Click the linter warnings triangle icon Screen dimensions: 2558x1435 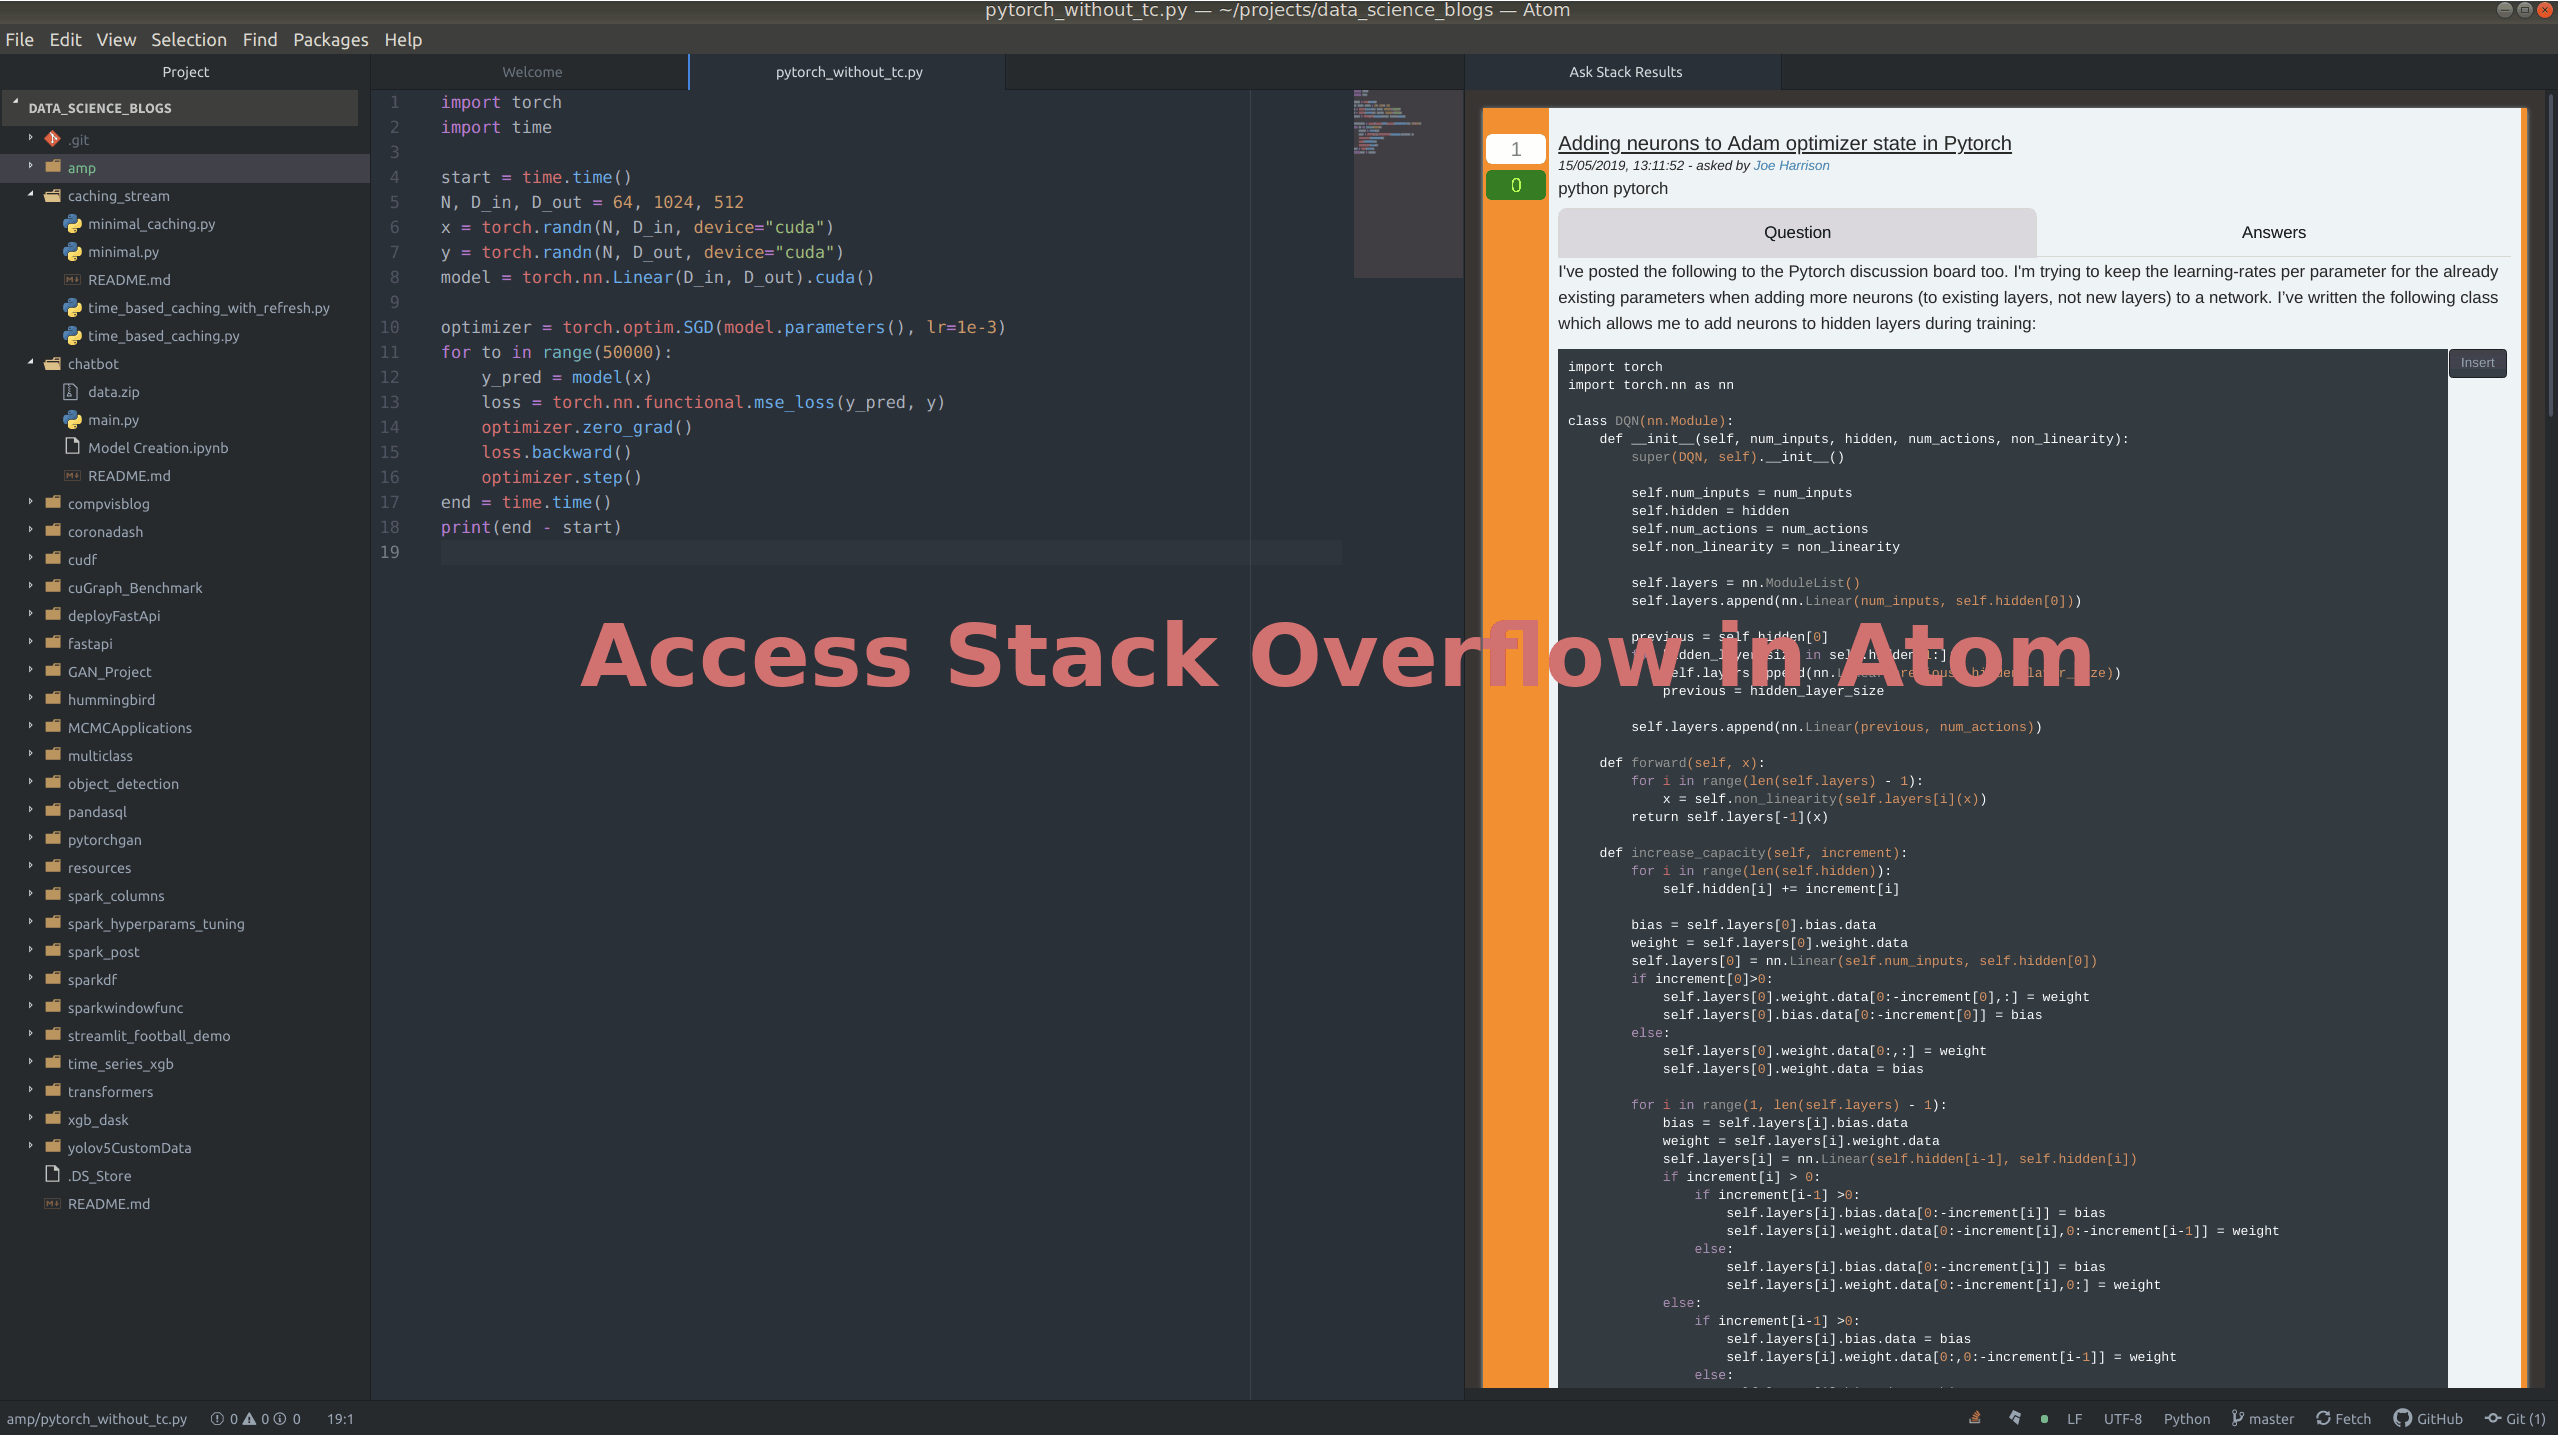tap(249, 1419)
